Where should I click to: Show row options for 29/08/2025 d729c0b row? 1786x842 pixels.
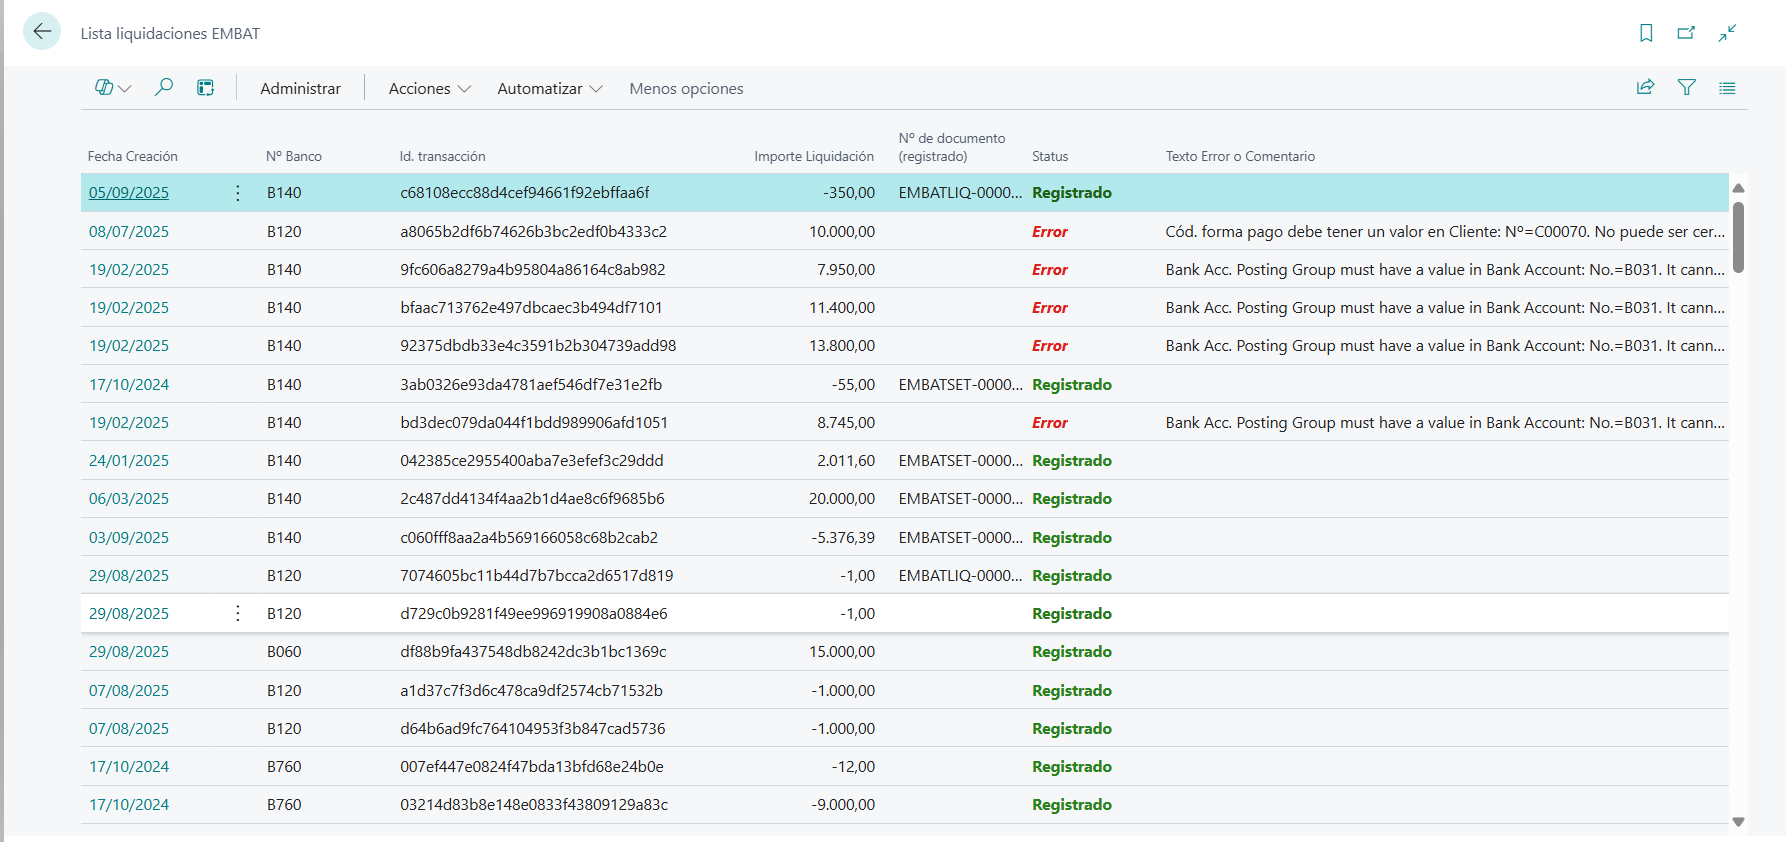click(237, 614)
